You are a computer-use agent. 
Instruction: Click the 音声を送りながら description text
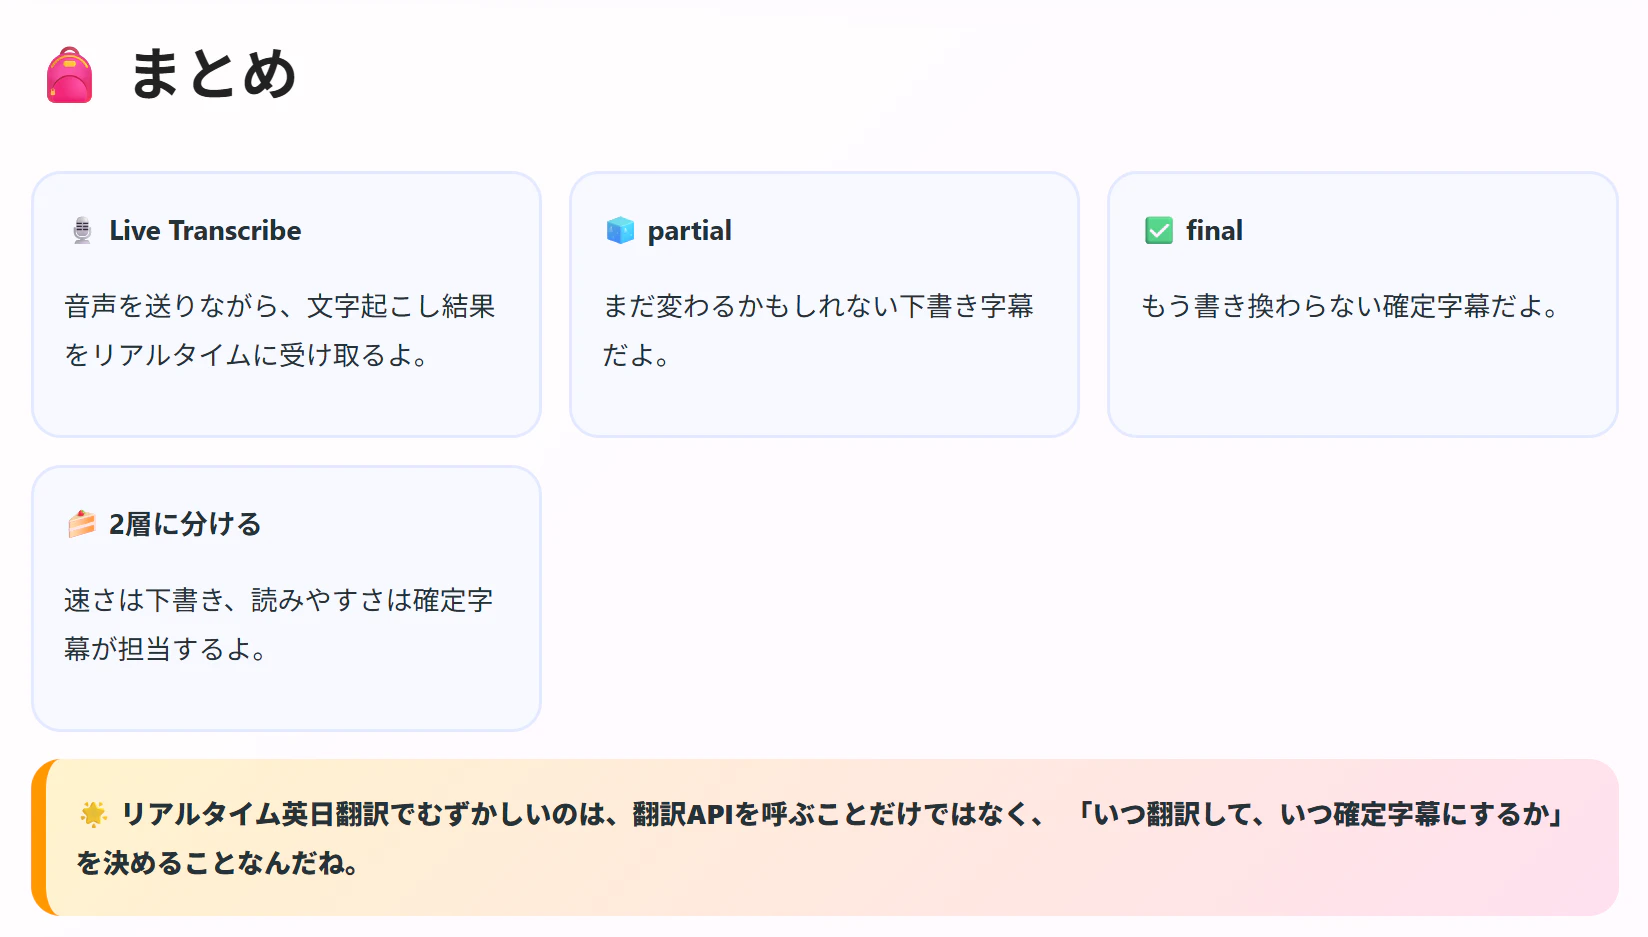279,330
